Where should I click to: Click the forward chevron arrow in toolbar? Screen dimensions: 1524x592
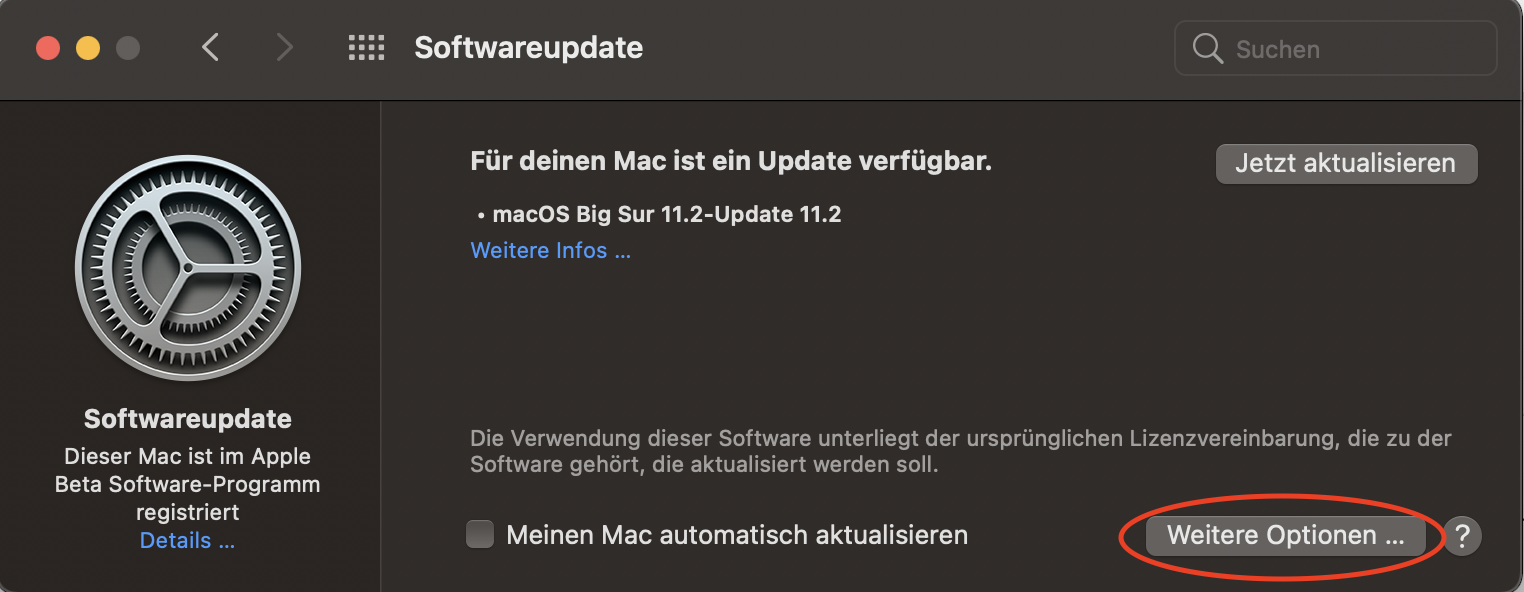(285, 47)
